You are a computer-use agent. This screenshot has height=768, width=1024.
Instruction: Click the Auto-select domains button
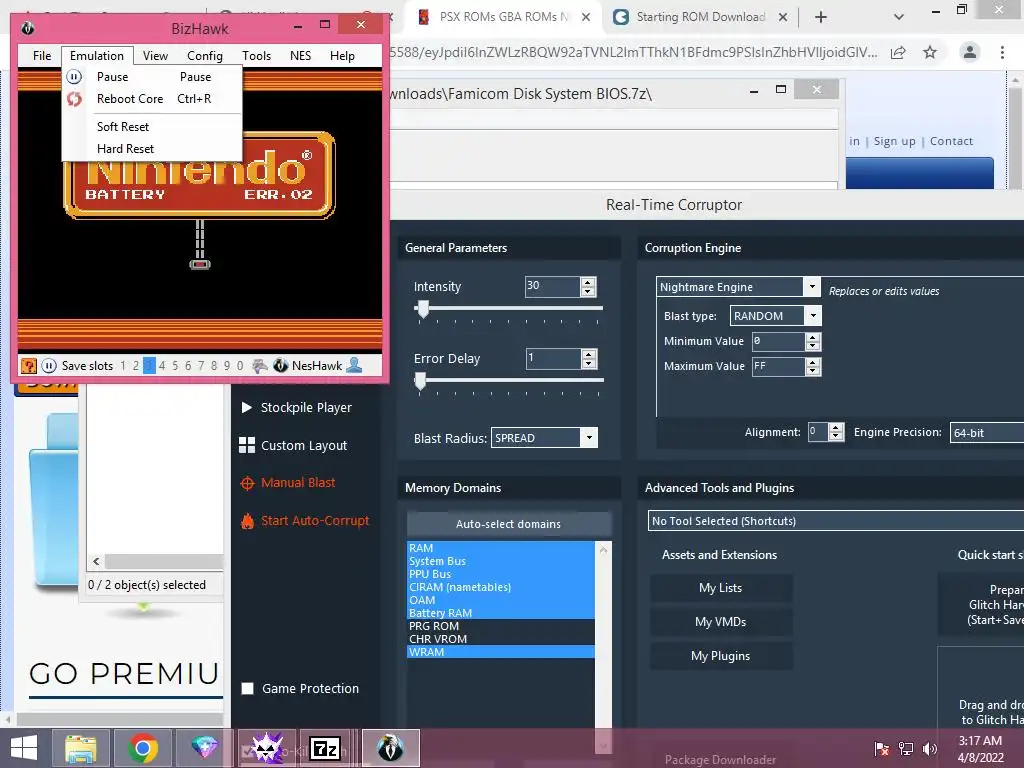508,524
